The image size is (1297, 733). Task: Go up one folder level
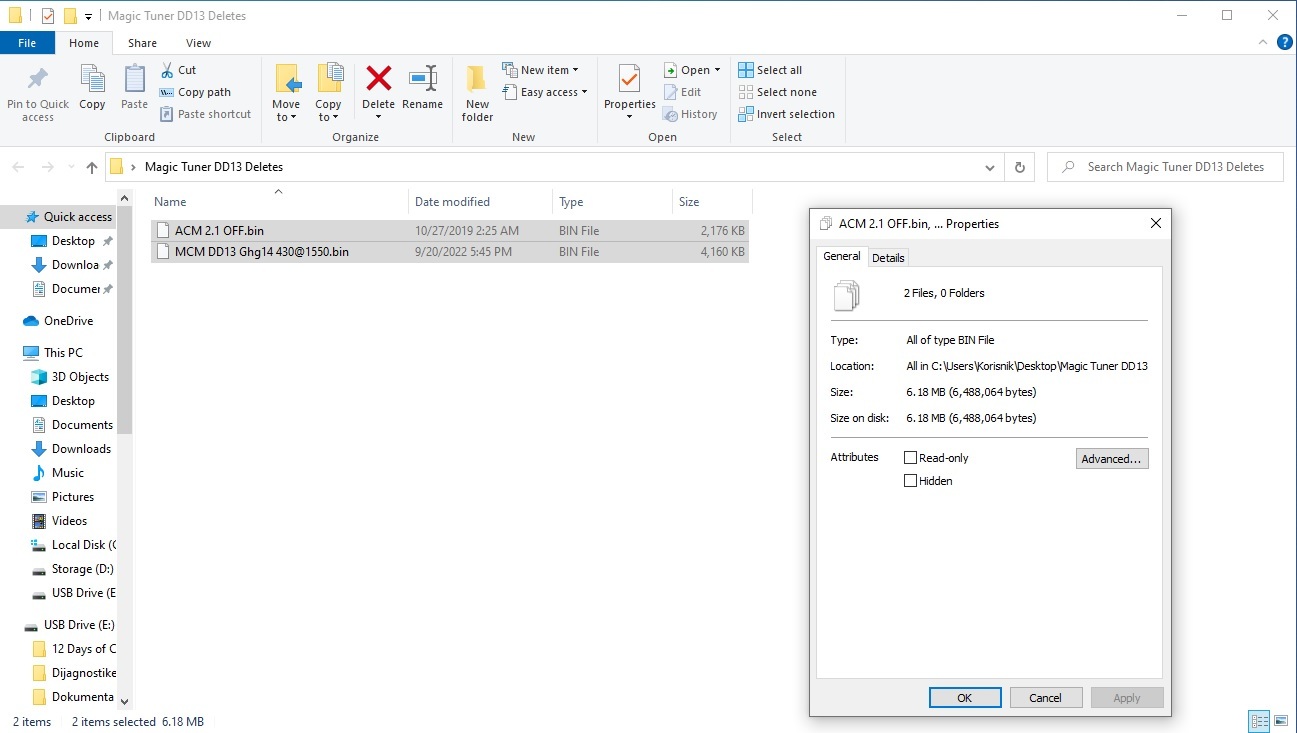92,167
